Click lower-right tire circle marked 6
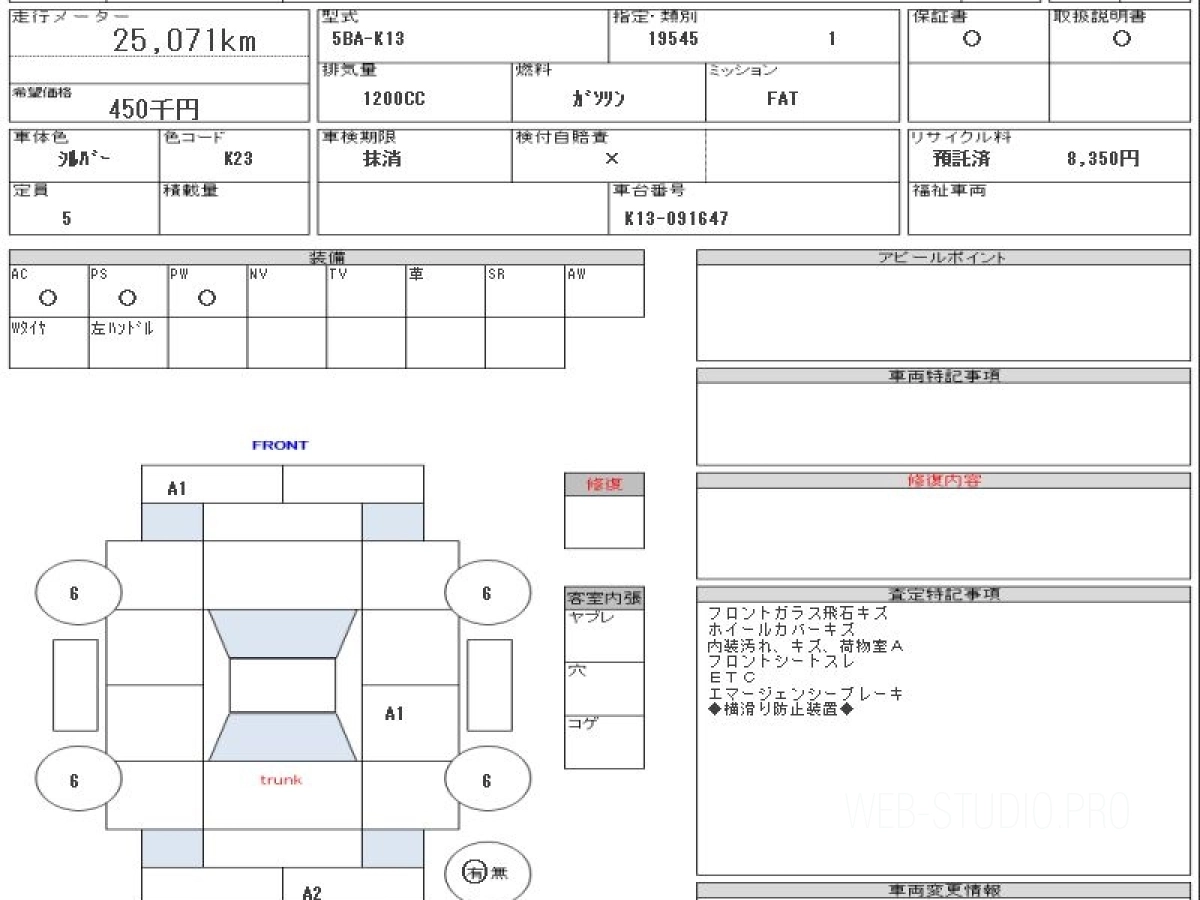This screenshot has width=1200, height=900. (x=487, y=780)
